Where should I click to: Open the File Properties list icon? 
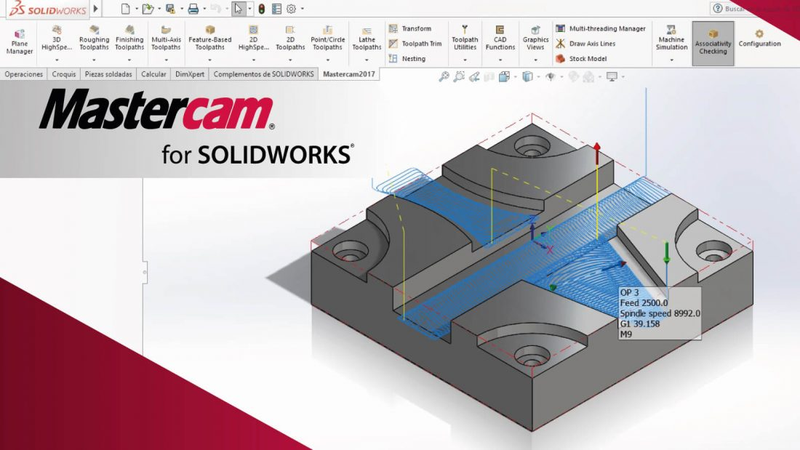click(x=277, y=9)
